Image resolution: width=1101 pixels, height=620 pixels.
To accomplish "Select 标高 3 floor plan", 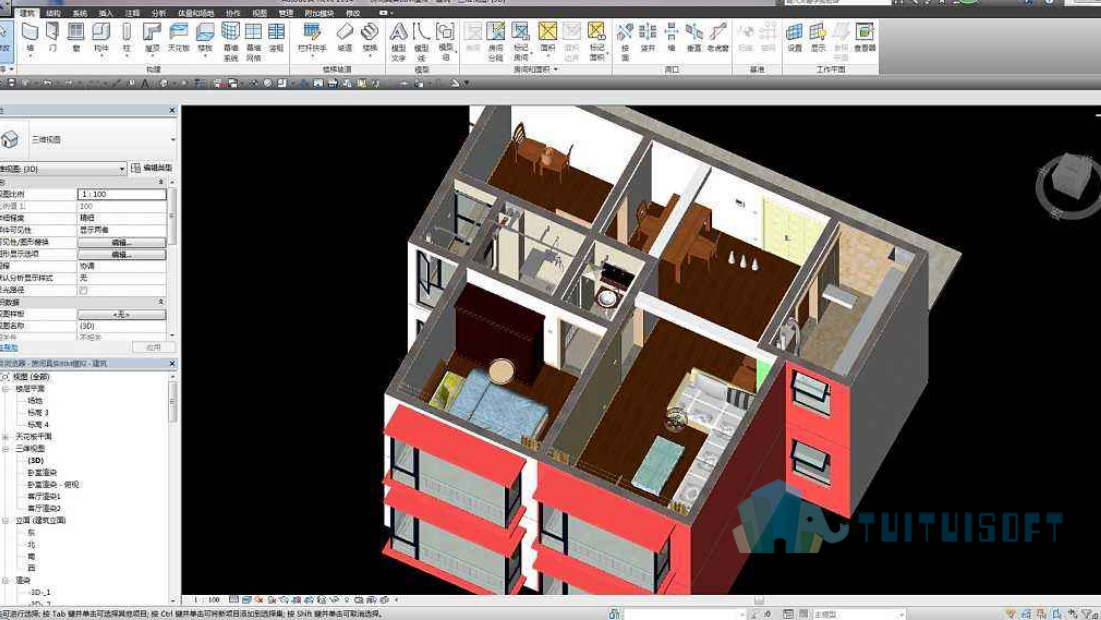I will 38,413.
